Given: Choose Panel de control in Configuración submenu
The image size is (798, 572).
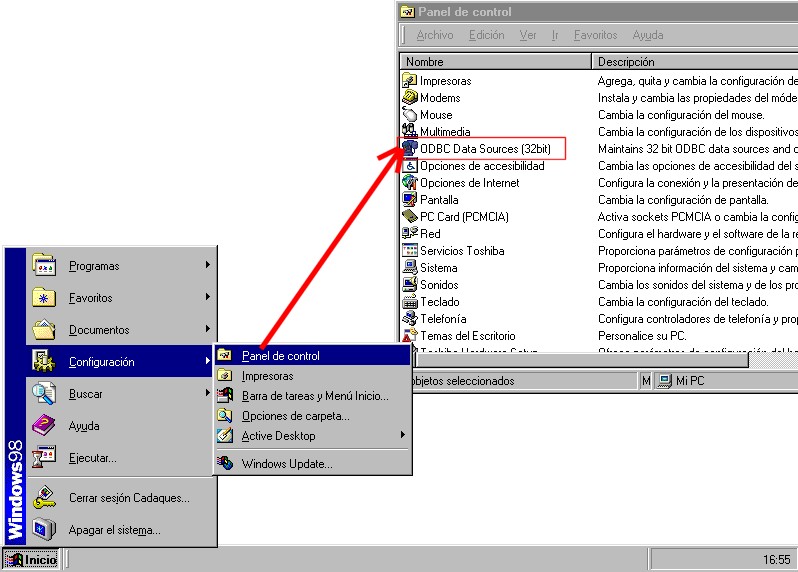Looking at the screenshot, I should 312,356.
